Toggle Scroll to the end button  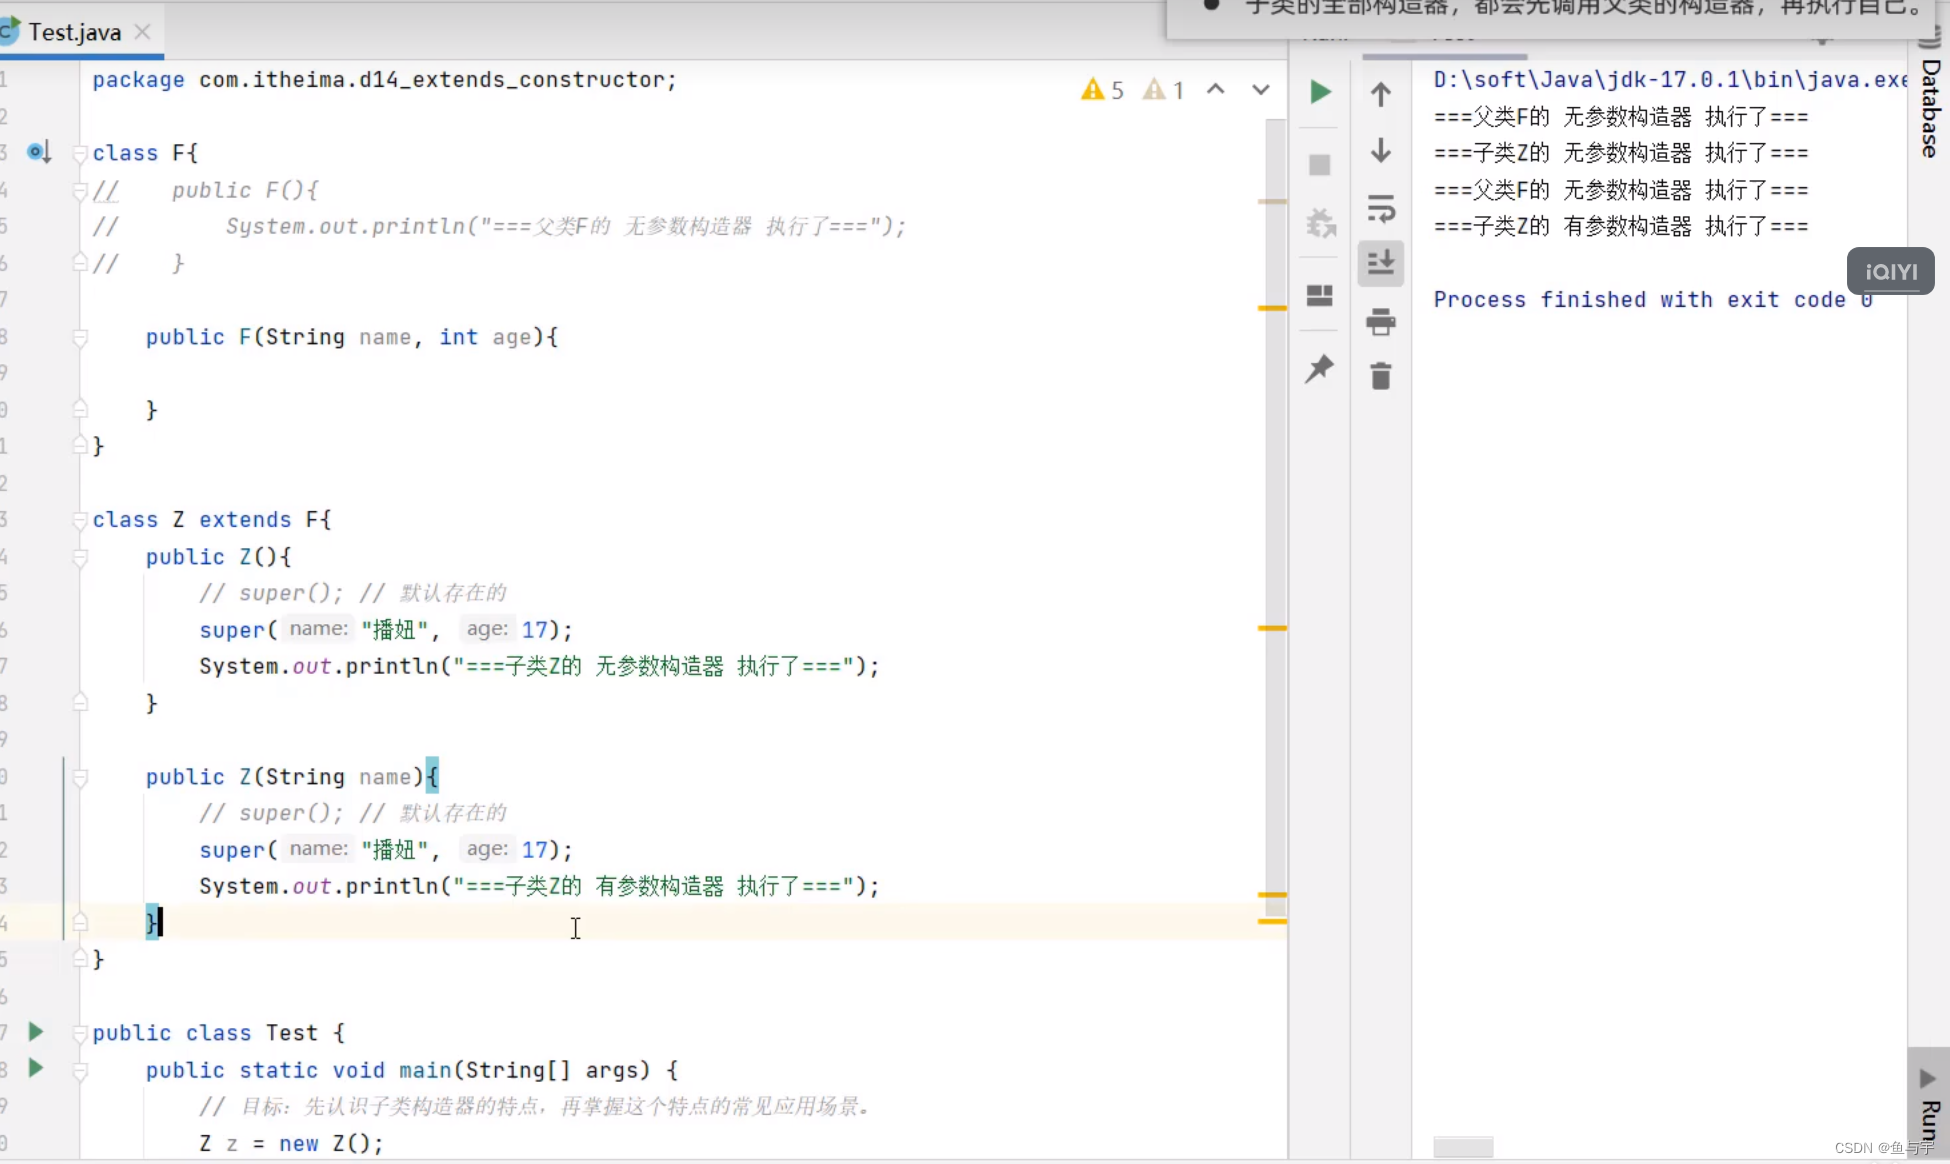pyautogui.click(x=1381, y=263)
